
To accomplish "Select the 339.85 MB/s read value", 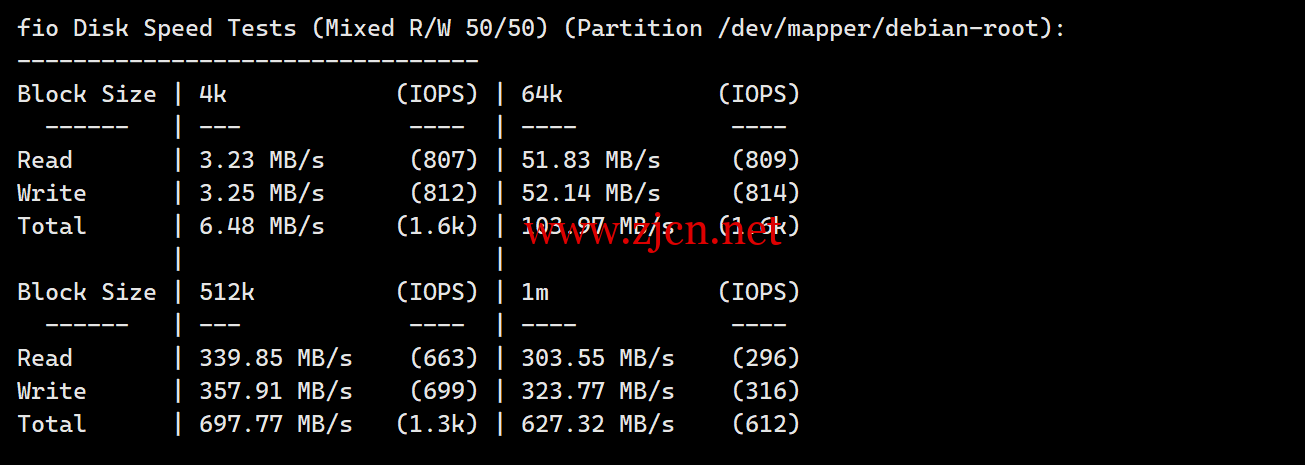I will (275, 358).
